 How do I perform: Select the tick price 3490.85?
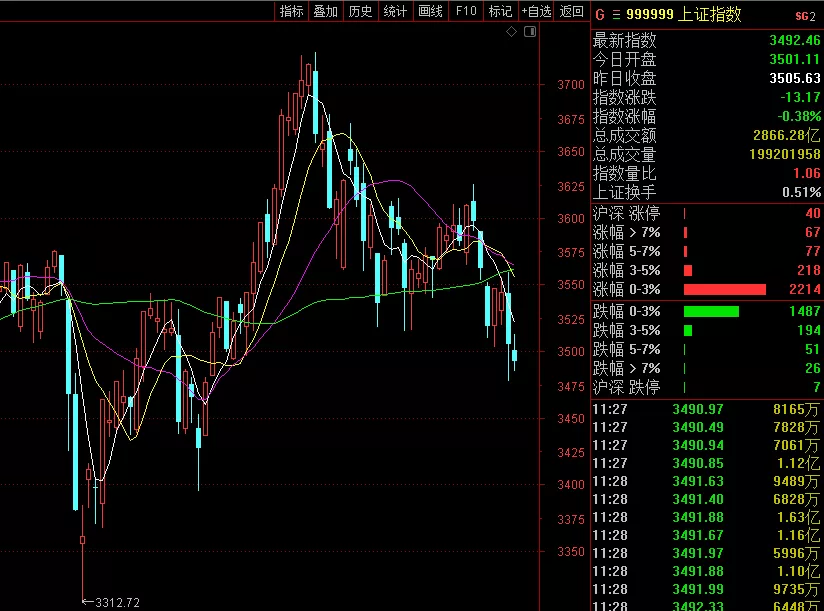click(698, 463)
